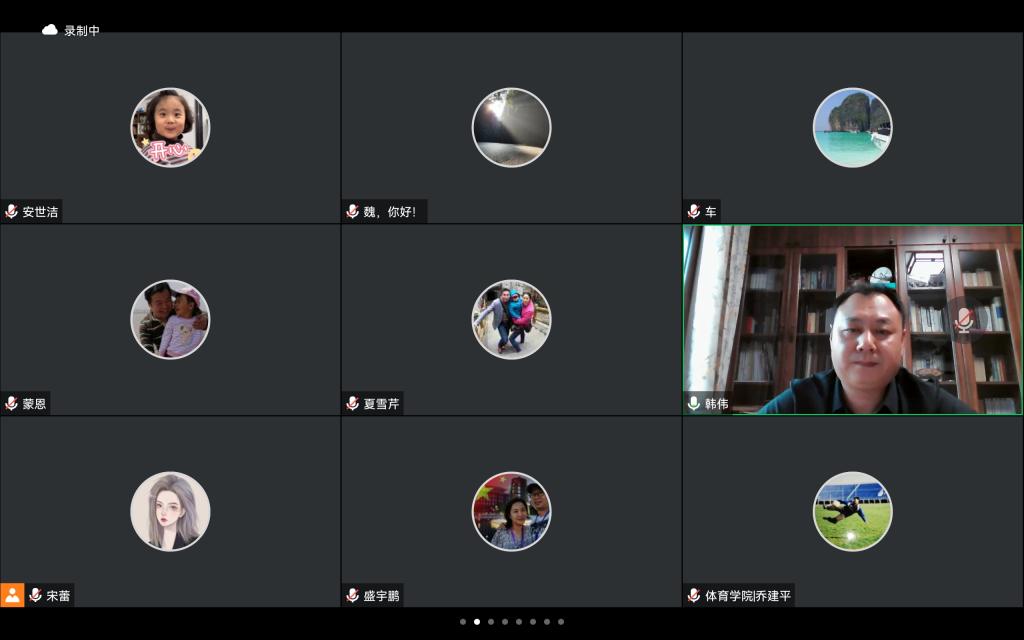Click the 宋蕾 name label

(x=58, y=596)
